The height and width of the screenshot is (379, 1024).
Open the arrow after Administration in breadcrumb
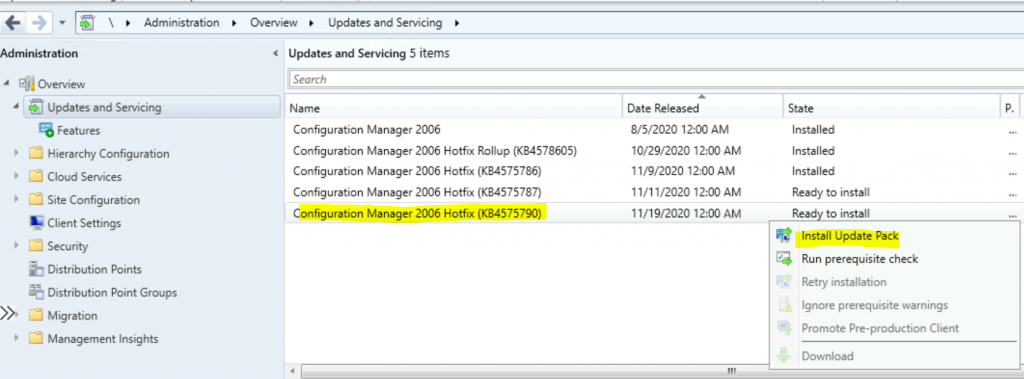tap(234, 23)
